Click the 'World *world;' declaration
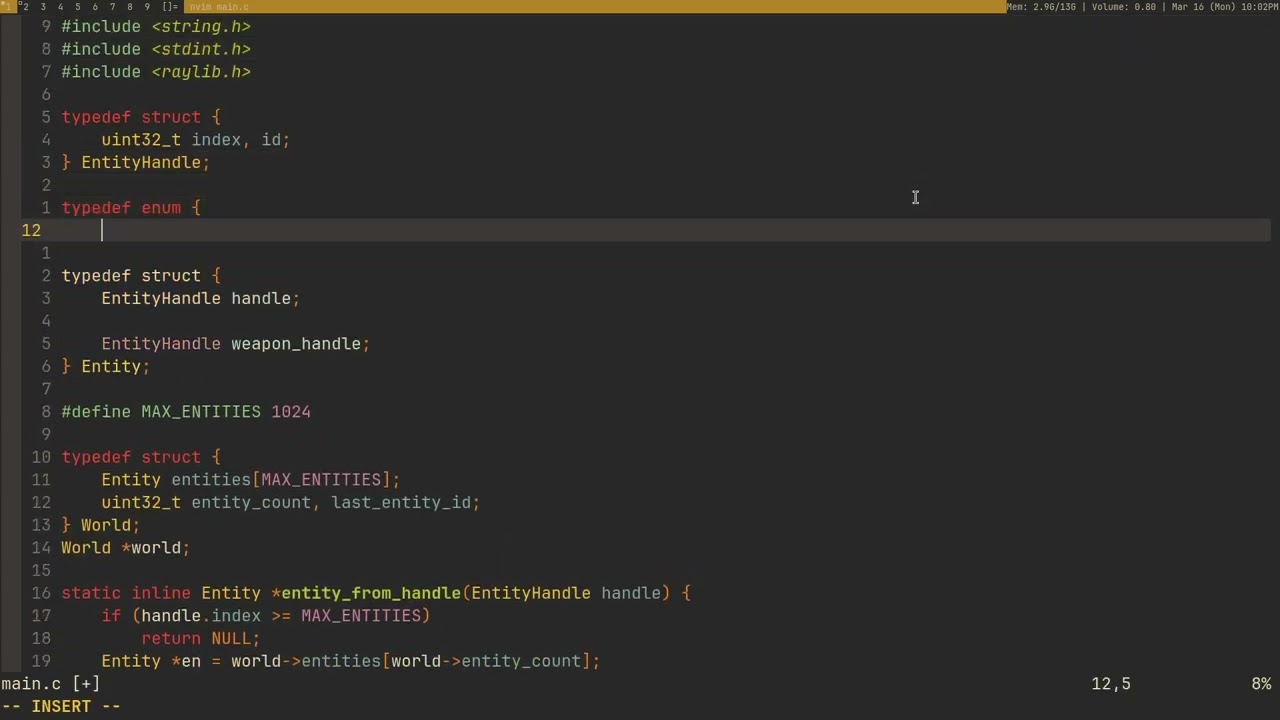The width and height of the screenshot is (1280, 720). pyautogui.click(x=126, y=548)
